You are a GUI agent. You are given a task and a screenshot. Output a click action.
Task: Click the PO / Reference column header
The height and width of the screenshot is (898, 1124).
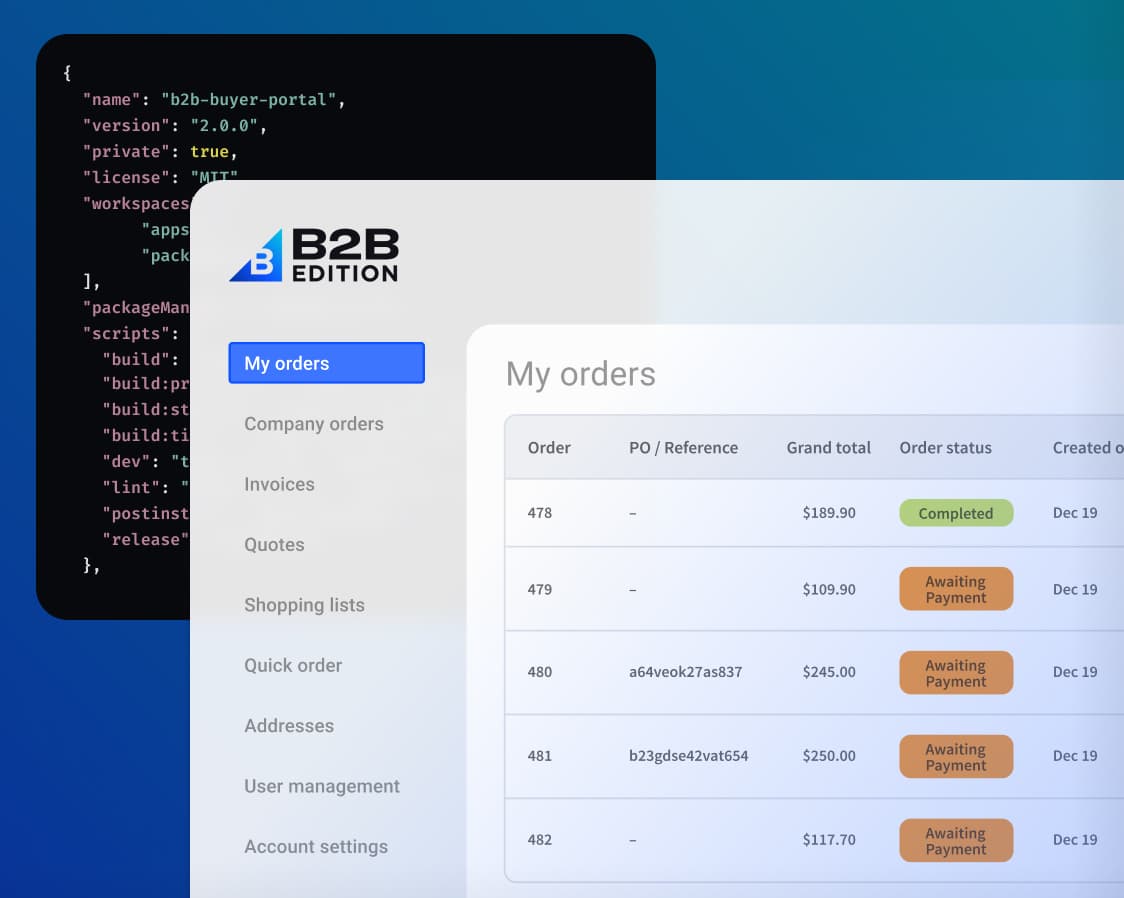[683, 448]
